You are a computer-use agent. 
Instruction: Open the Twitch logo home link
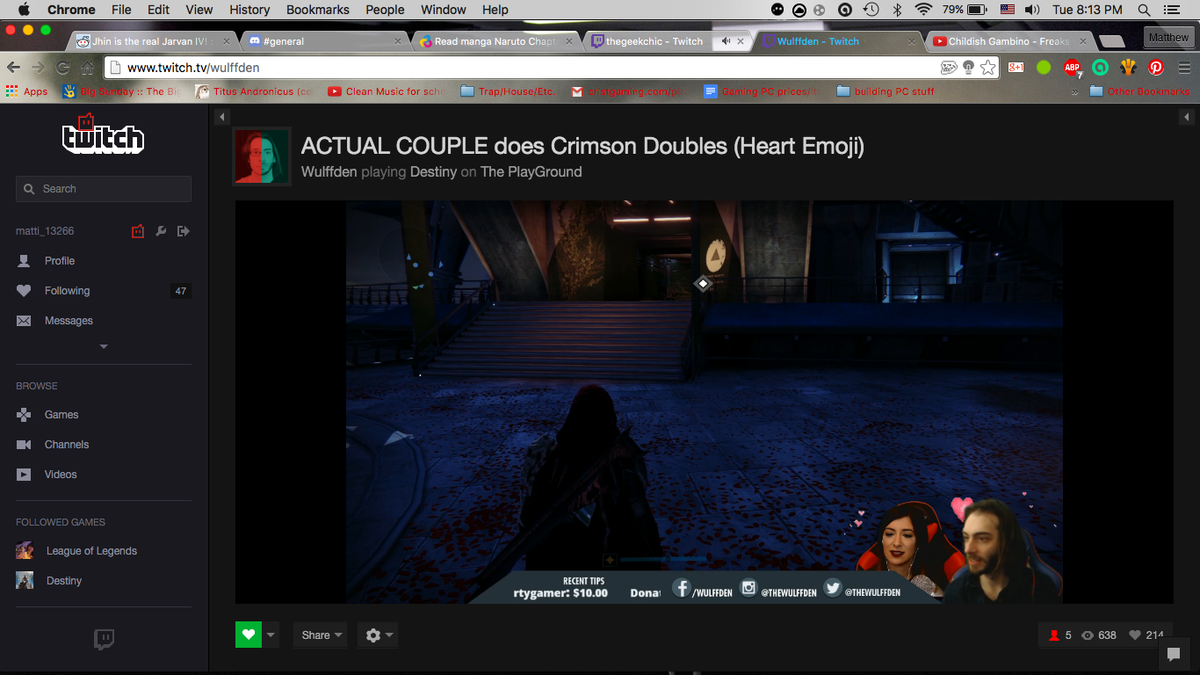click(x=104, y=136)
